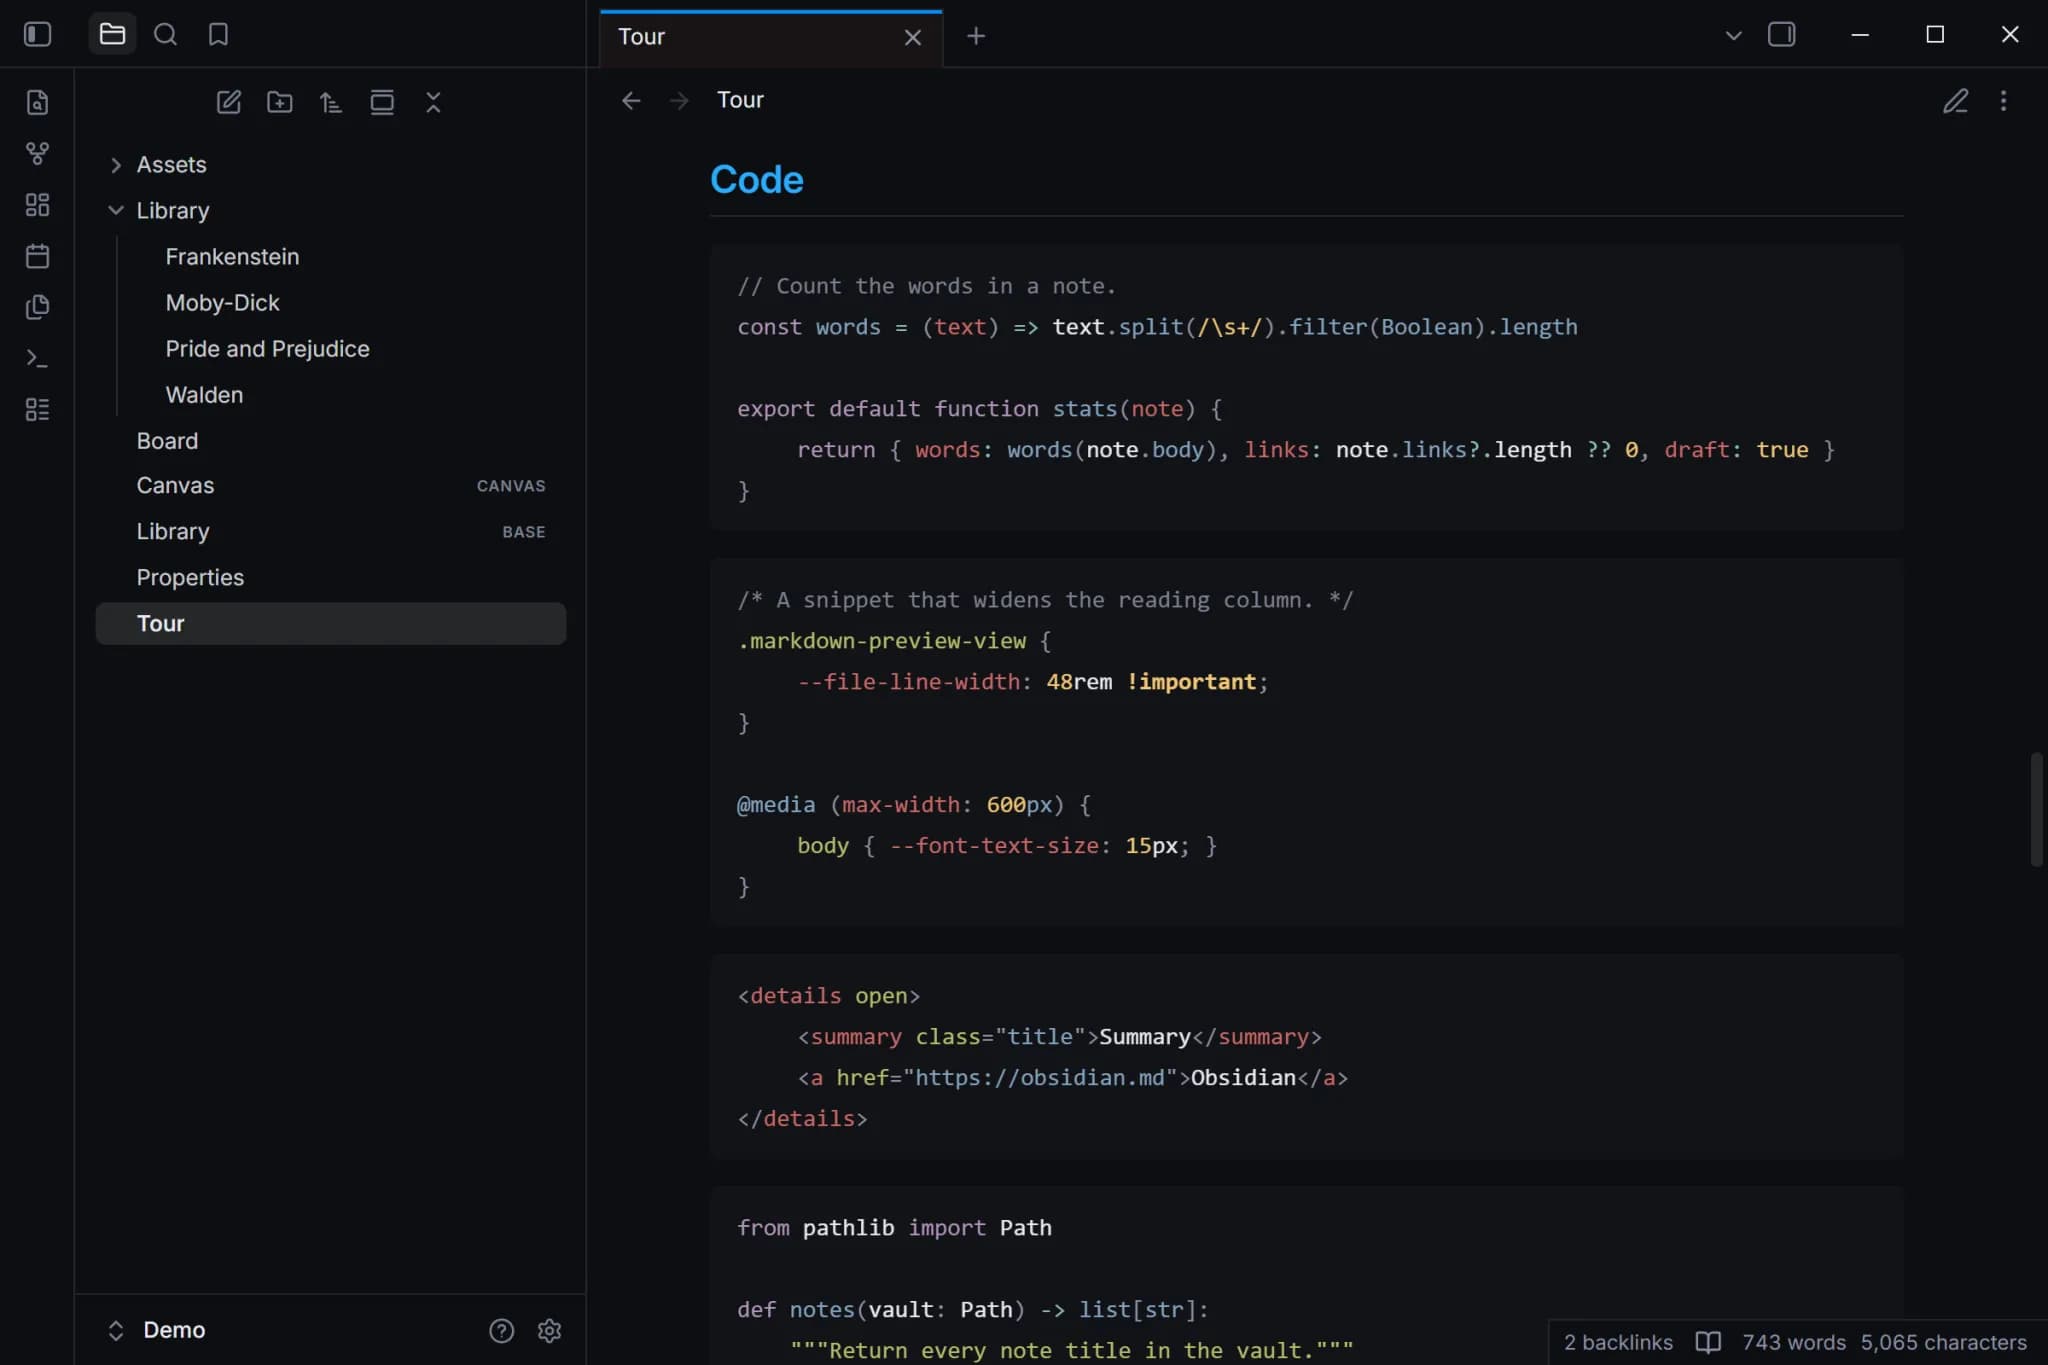The height and width of the screenshot is (1365, 2048).
Task: Change sort order icon
Action: [330, 101]
